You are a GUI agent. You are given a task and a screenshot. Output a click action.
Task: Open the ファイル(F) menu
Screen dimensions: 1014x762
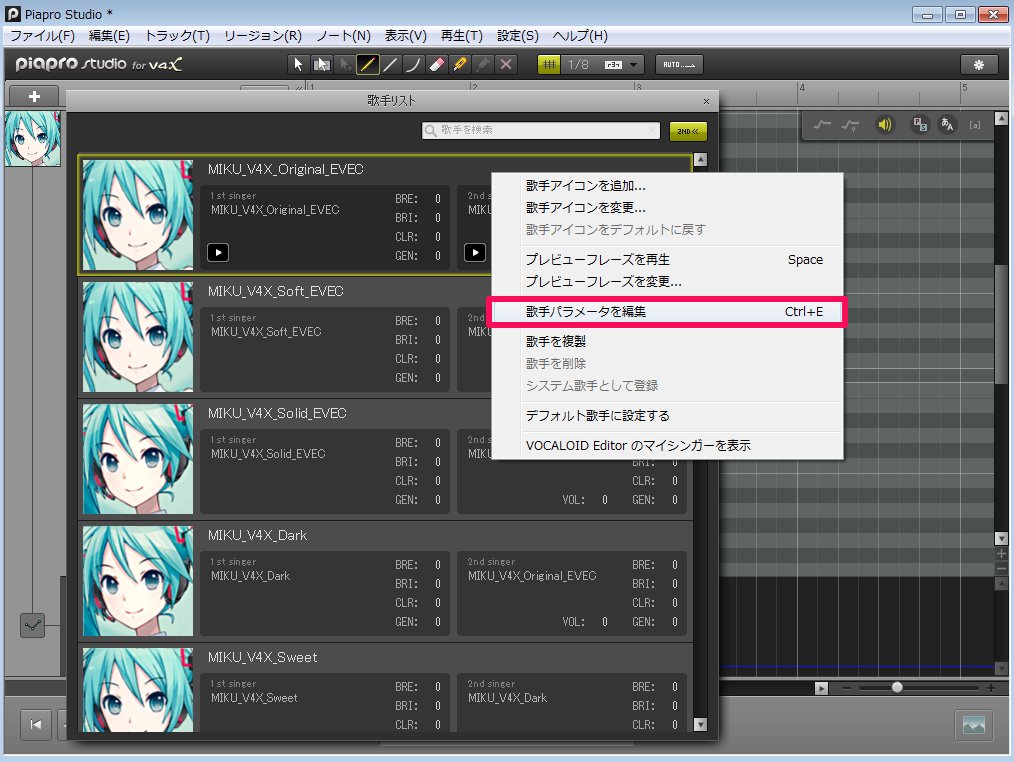43,36
